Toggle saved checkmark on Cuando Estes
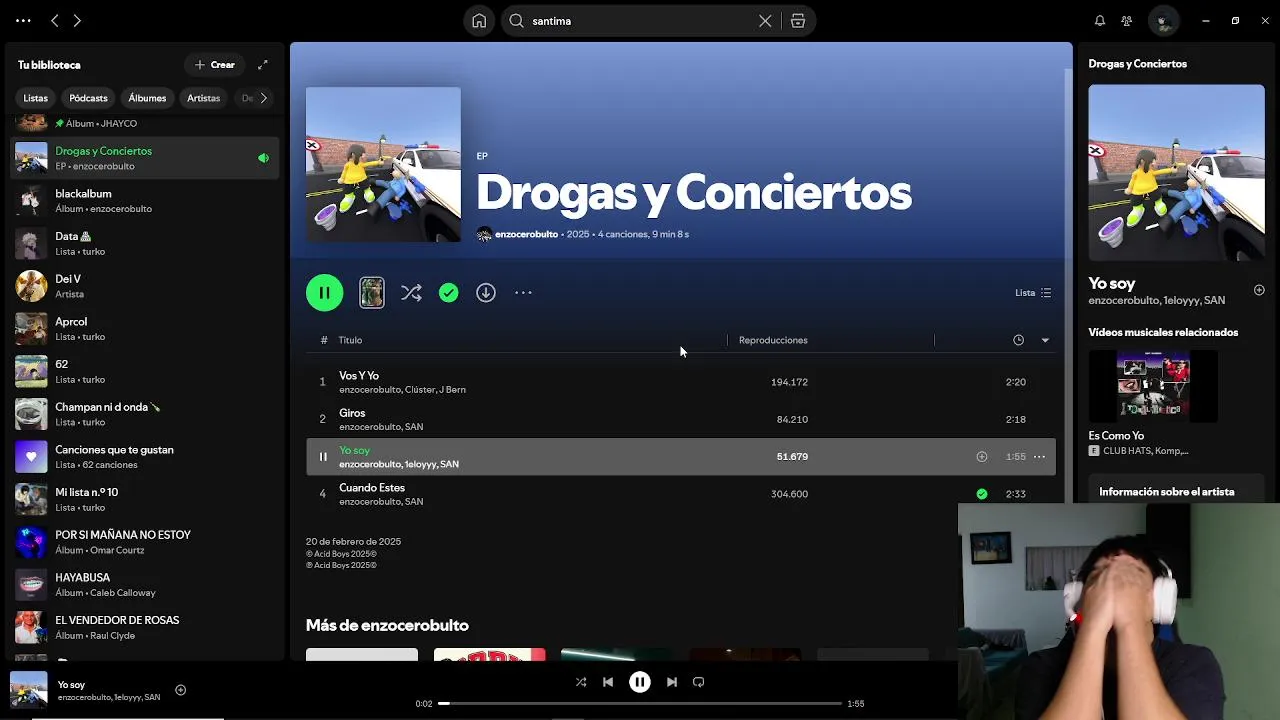The image size is (1280, 720). tap(982, 494)
